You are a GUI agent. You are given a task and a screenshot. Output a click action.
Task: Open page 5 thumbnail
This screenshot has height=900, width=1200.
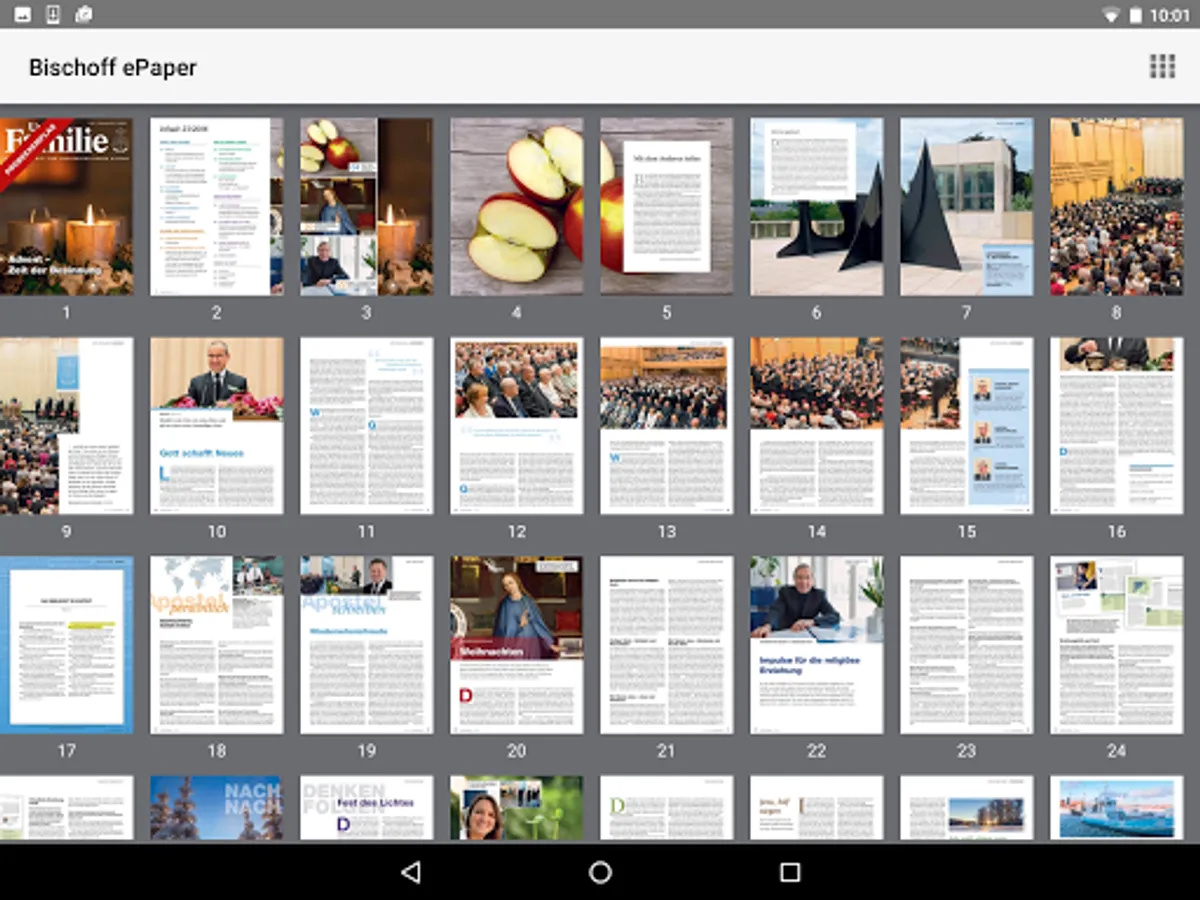pos(667,207)
